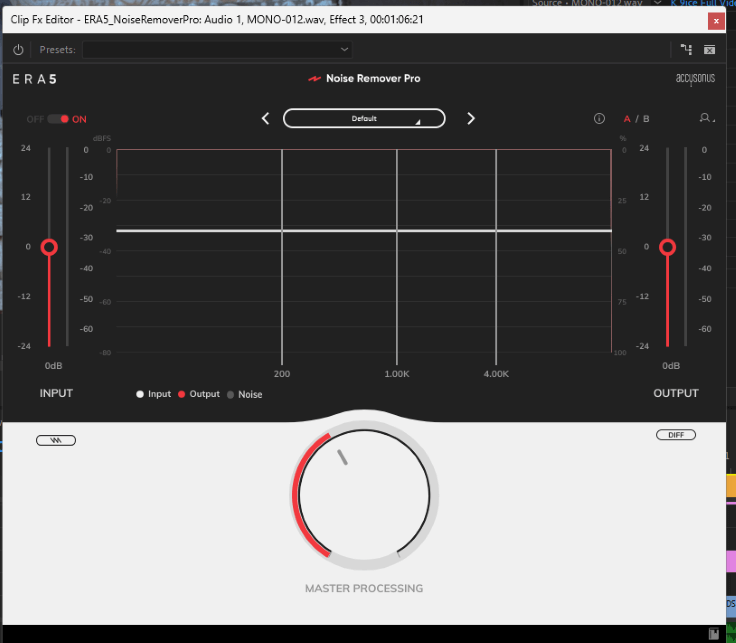Click the channel map routing icon
Image resolution: width=736 pixels, height=643 pixels.
(x=686, y=49)
